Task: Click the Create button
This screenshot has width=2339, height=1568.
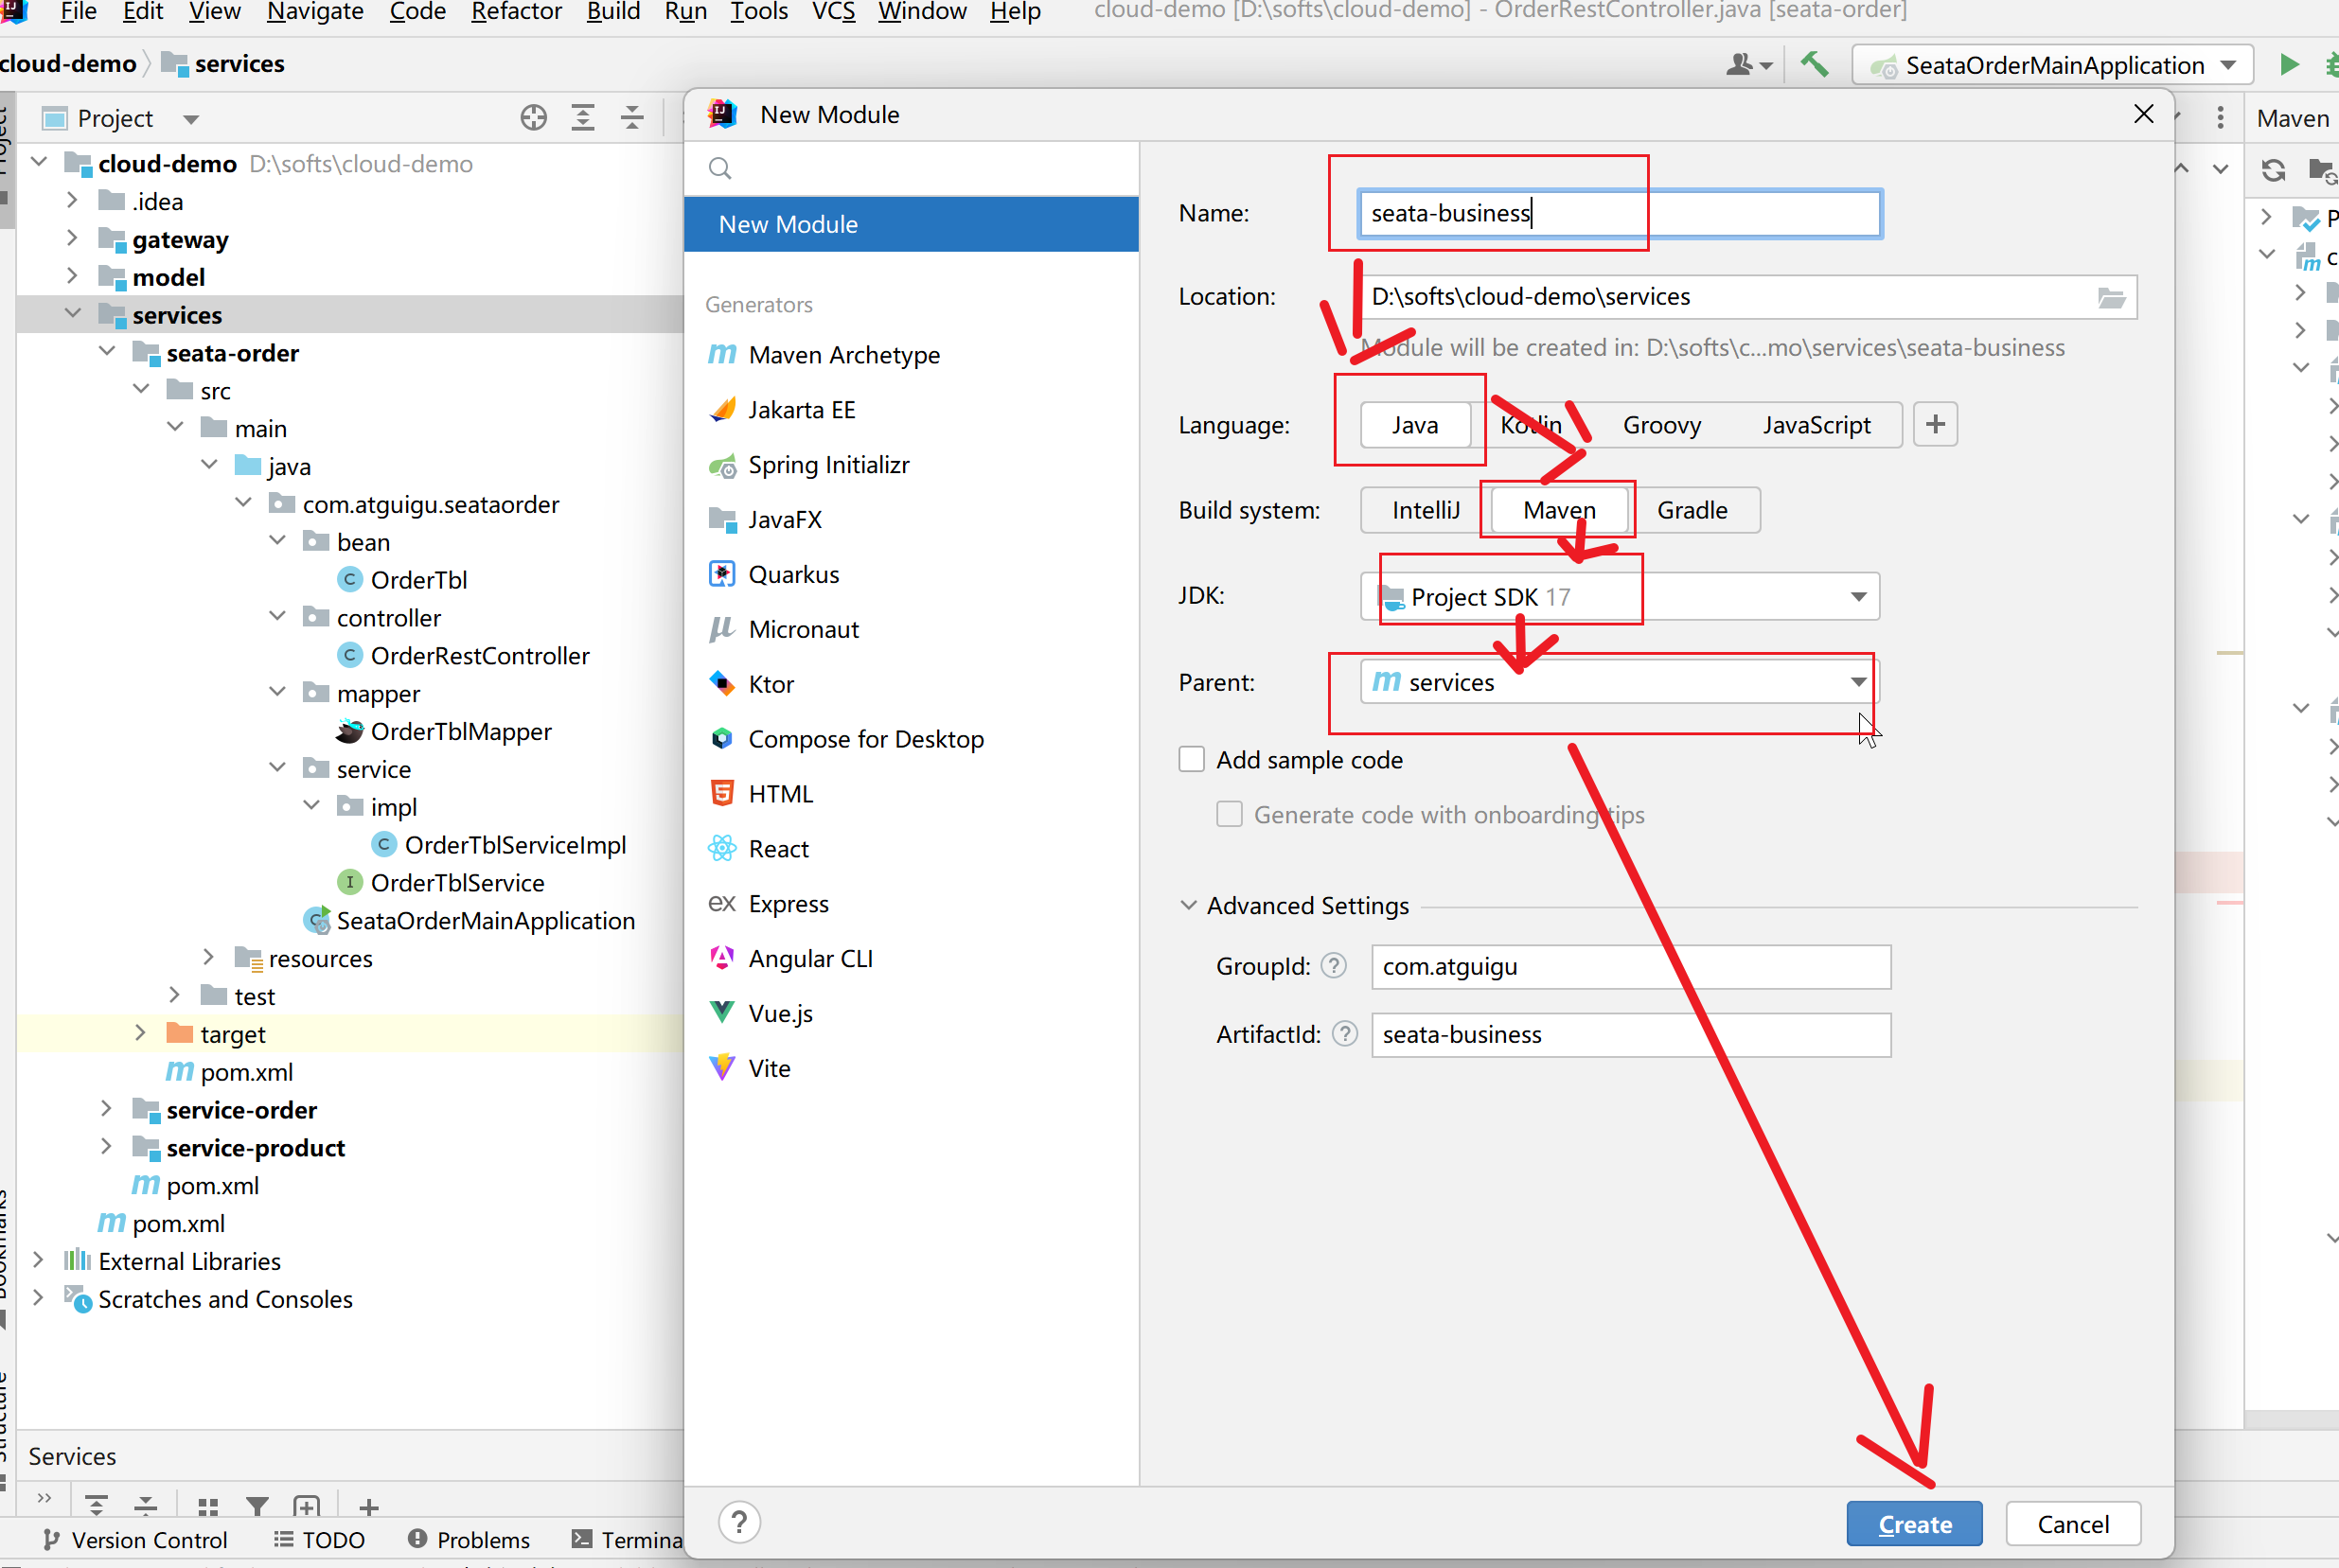Action: point(1914,1524)
